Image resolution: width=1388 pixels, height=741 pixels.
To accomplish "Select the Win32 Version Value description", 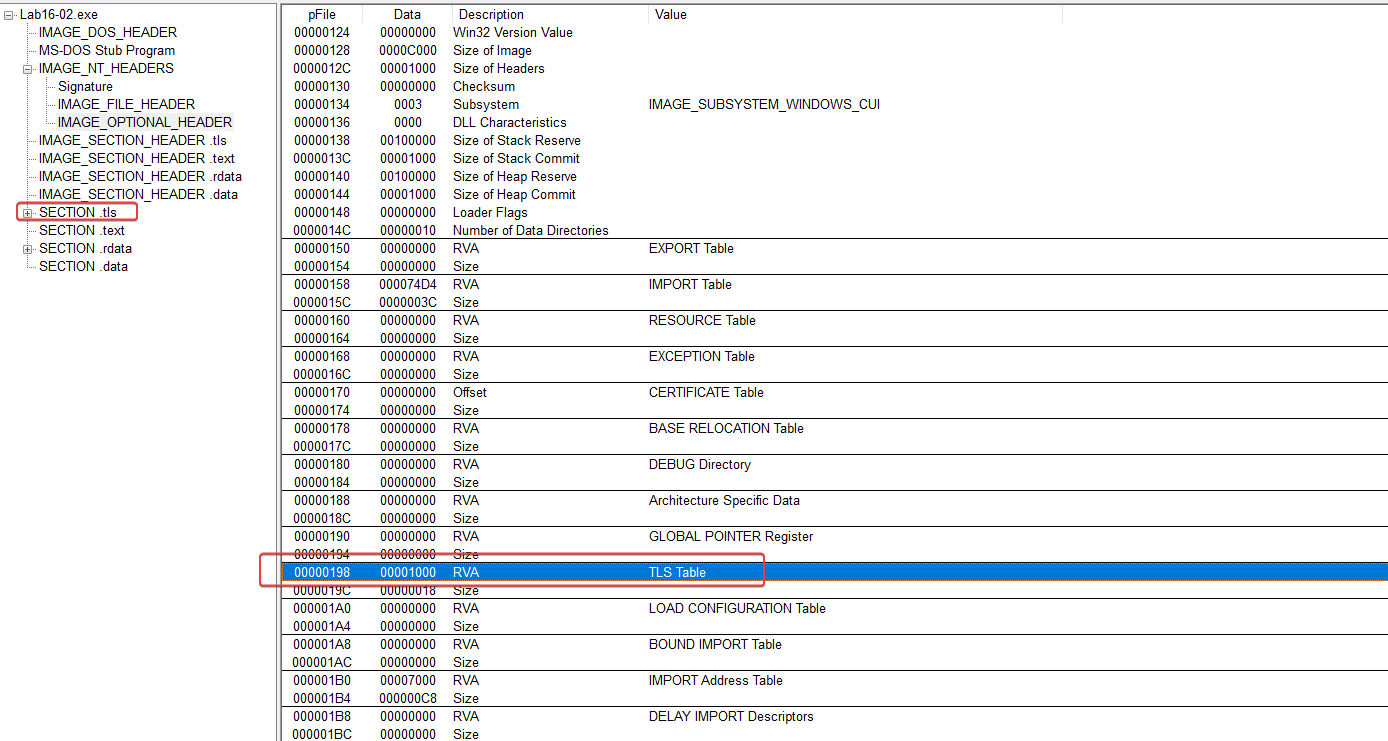I will click(x=513, y=33).
